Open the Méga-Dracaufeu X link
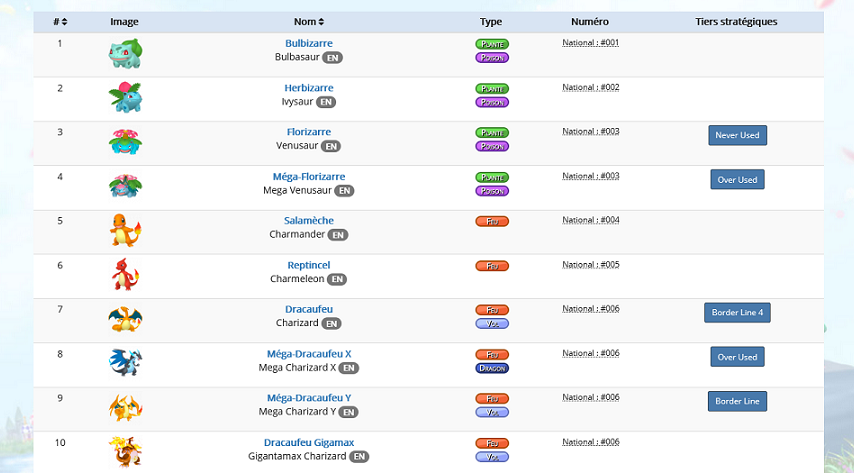The width and height of the screenshot is (854, 473). tap(309, 354)
